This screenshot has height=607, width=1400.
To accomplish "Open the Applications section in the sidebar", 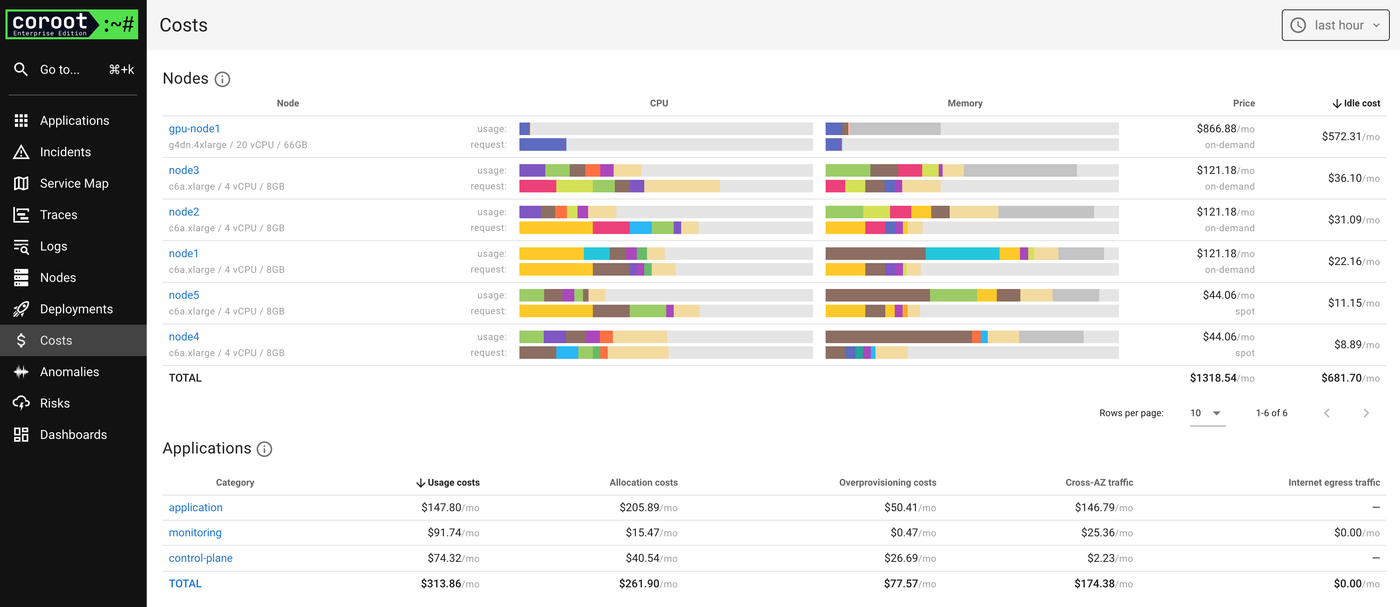I will point(76,120).
